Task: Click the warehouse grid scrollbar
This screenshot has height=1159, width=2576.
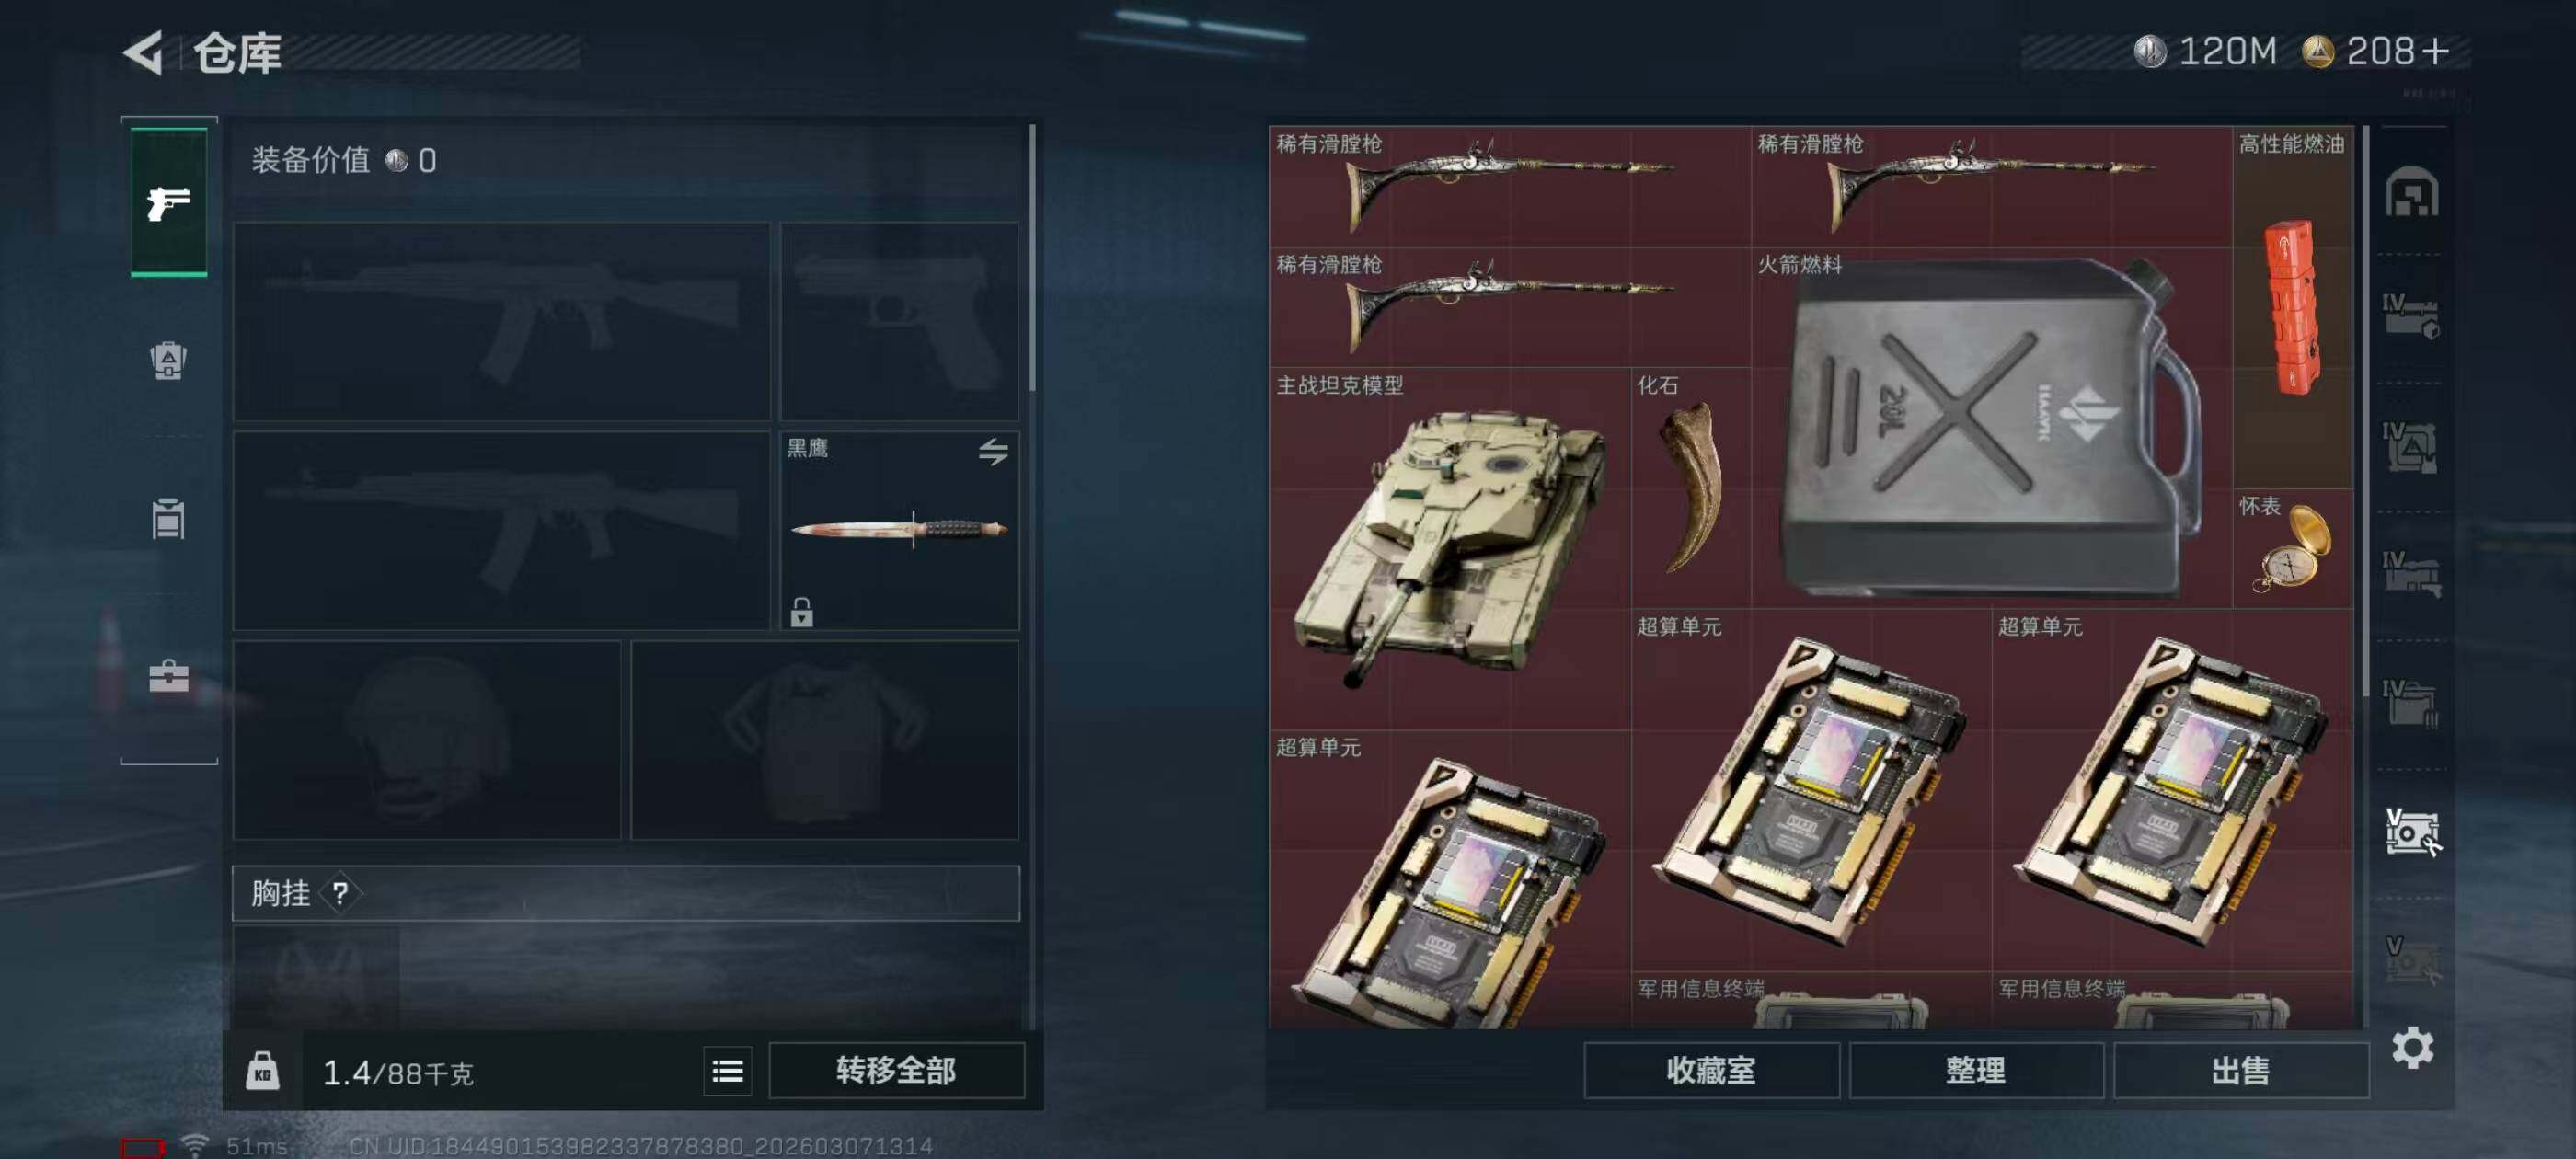Action: pyautogui.click(x=2364, y=412)
